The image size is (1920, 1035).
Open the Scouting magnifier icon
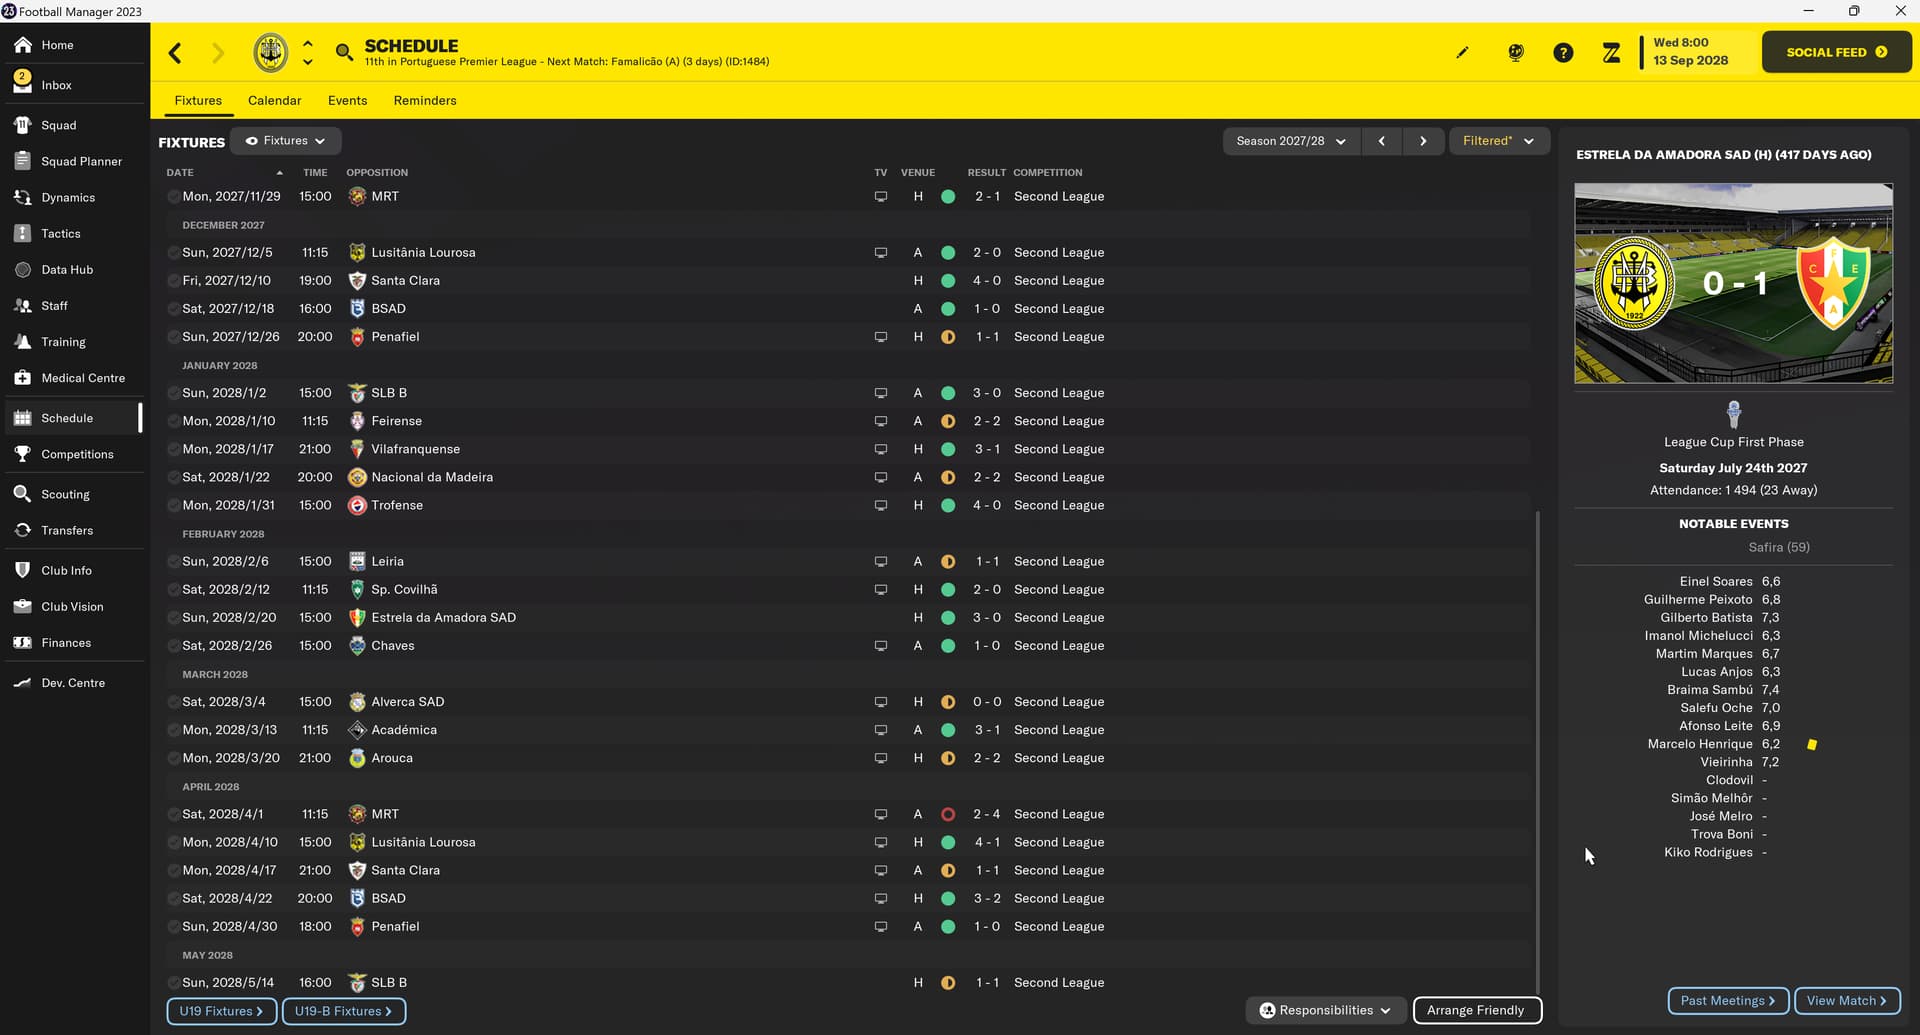pyautogui.click(x=23, y=493)
